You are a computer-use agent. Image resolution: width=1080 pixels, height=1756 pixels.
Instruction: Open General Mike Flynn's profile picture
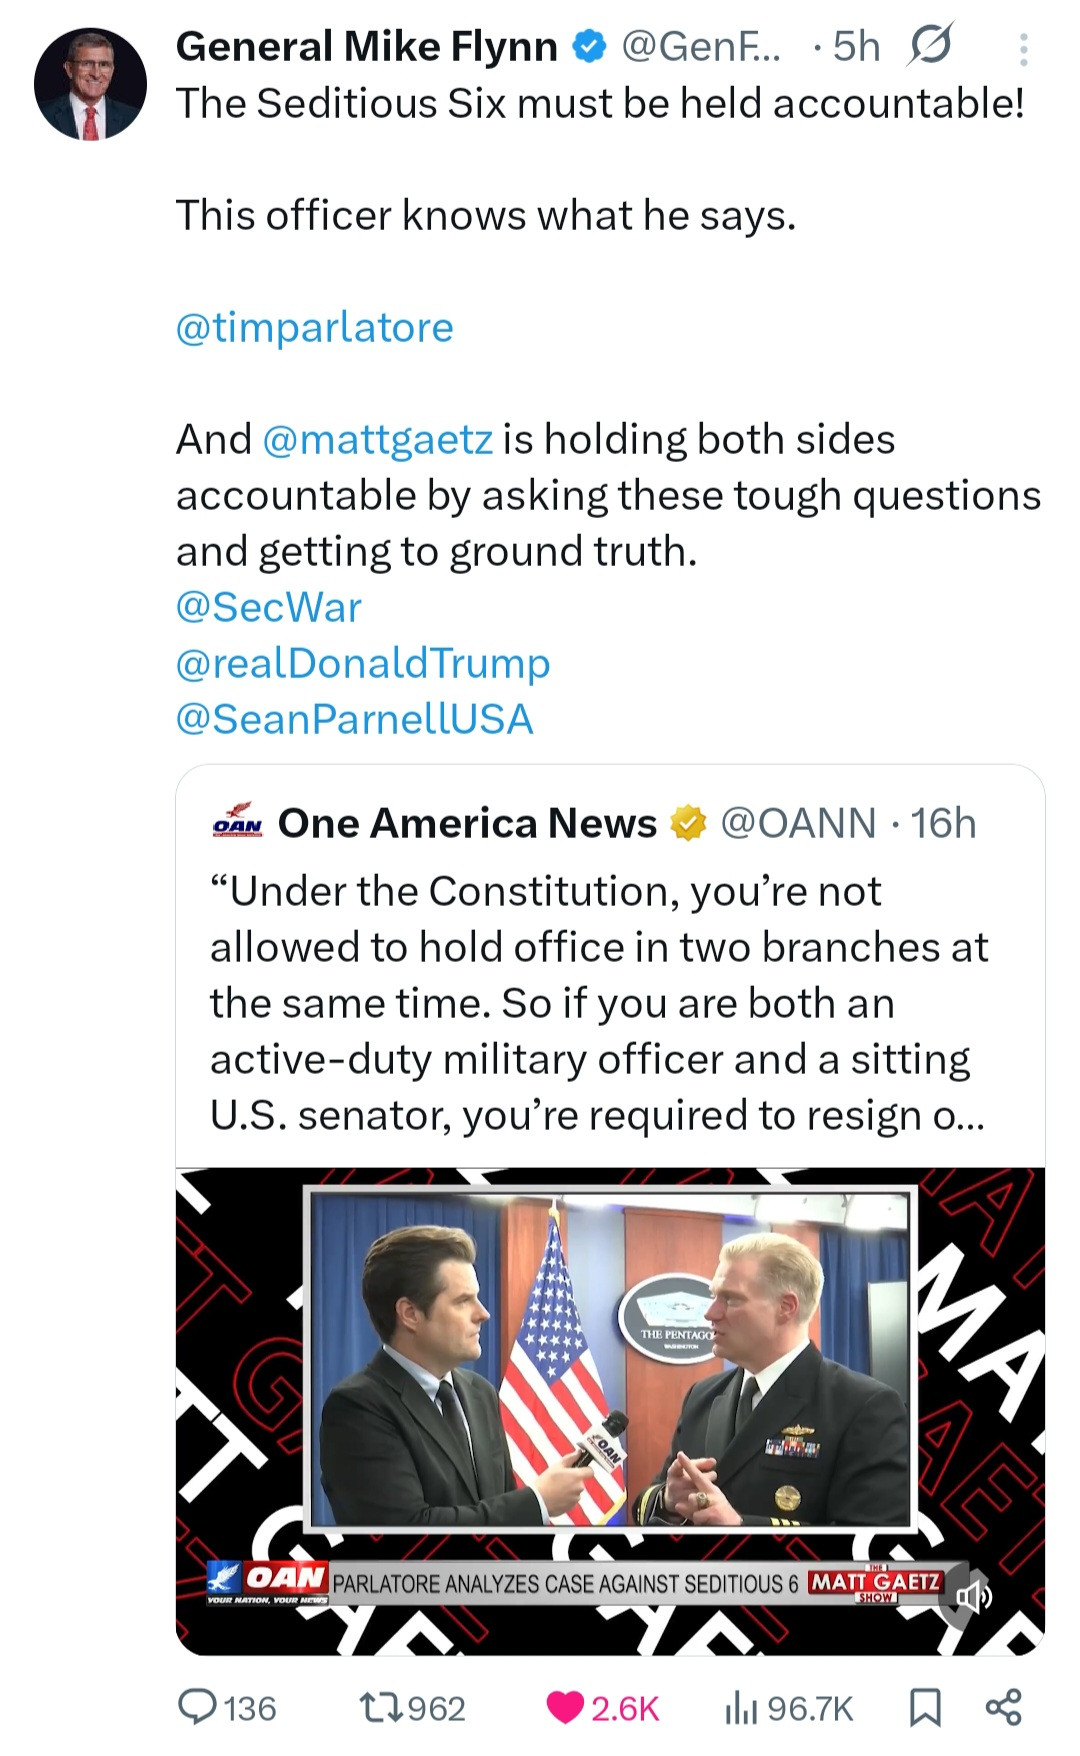click(x=90, y=85)
